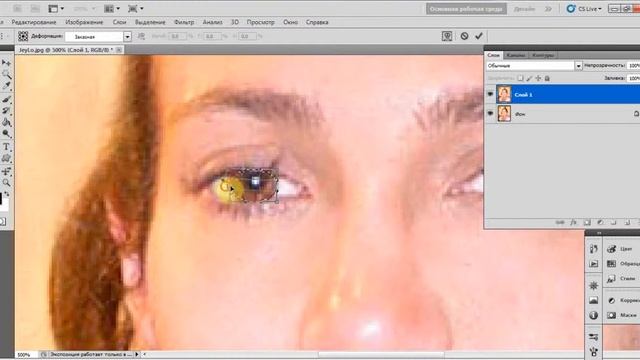Image resolution: width=640 pixels, height=360 pixels.
Task: Click the layer opacity (Непрозрачность) value field
Action: click(x=633, y=65)
